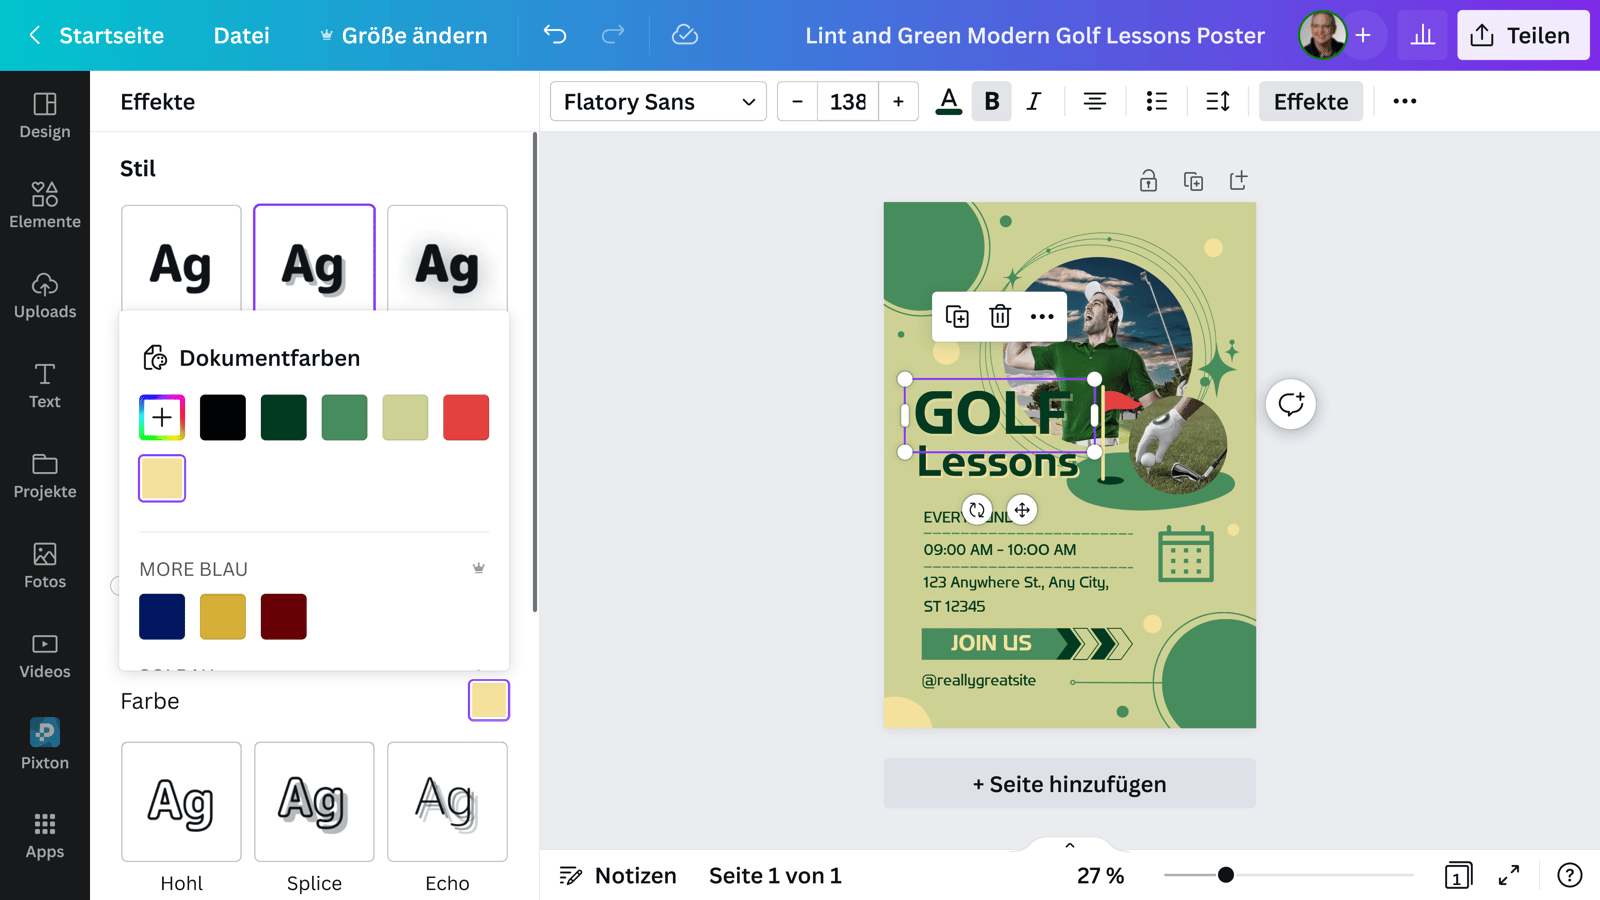The width and height of the screenshot is (1600, 900).
Task: Click the cloud save status icon
Action: coord(685,35)
